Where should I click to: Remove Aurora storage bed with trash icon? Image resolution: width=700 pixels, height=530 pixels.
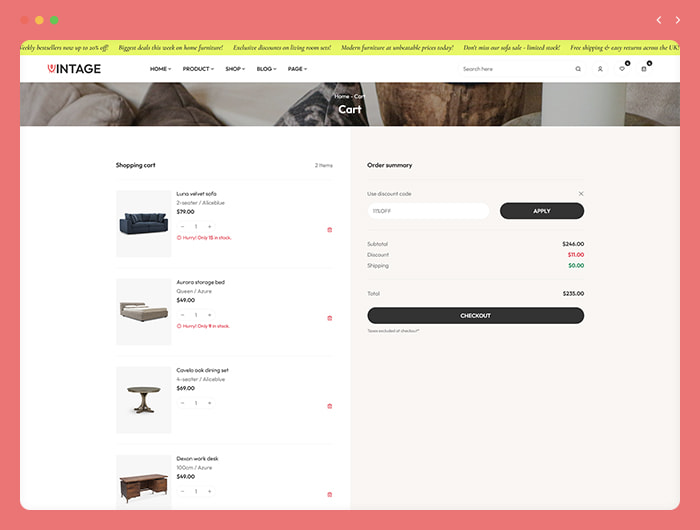pos(330,318)
